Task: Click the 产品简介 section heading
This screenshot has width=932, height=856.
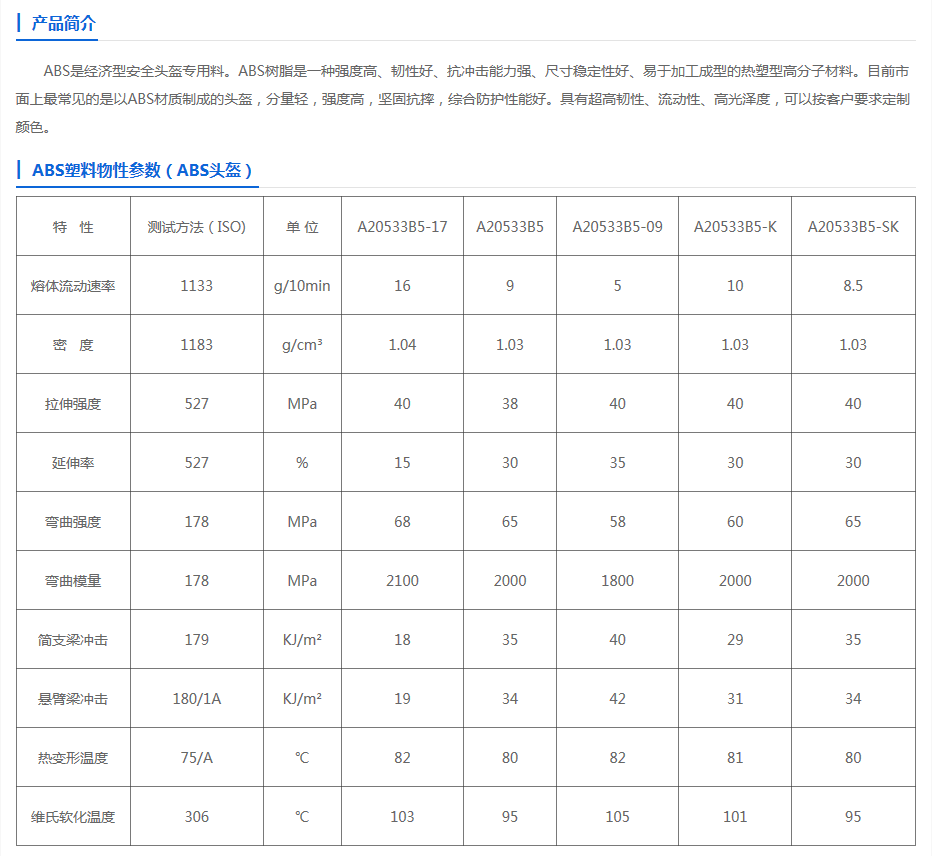Action: coord(63,24)
